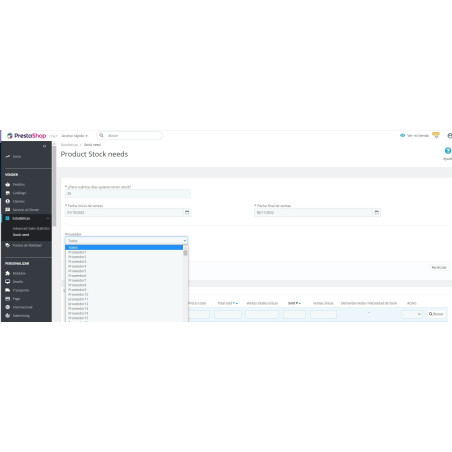Image resolution: width=452 pixels, height=452 pixels.
Task: Select Advanced Sales Statistics submenu item
Action: 31,228
